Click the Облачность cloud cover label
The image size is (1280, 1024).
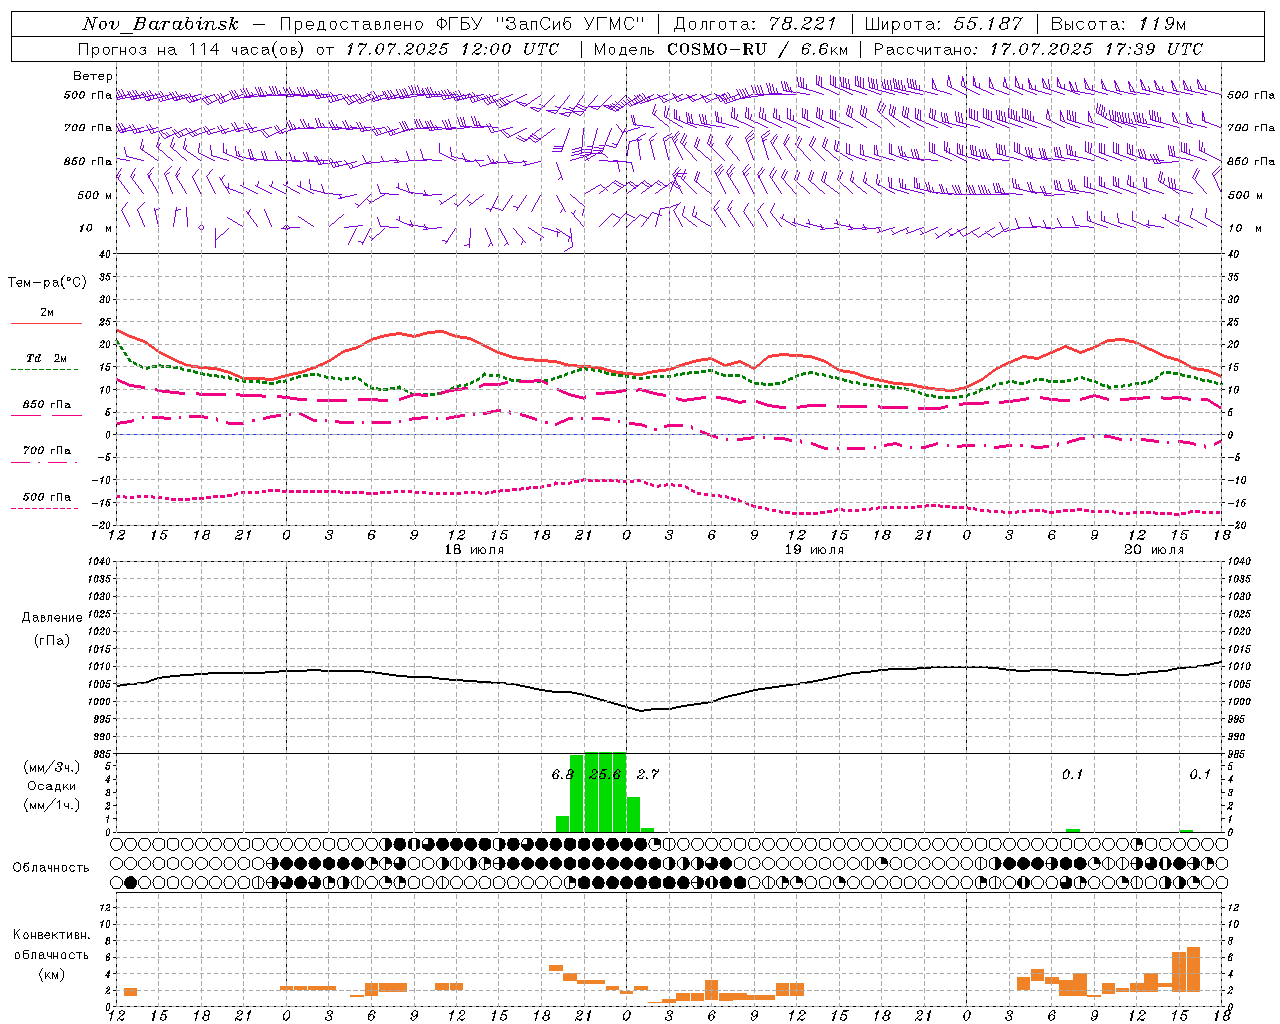(51, 868)
